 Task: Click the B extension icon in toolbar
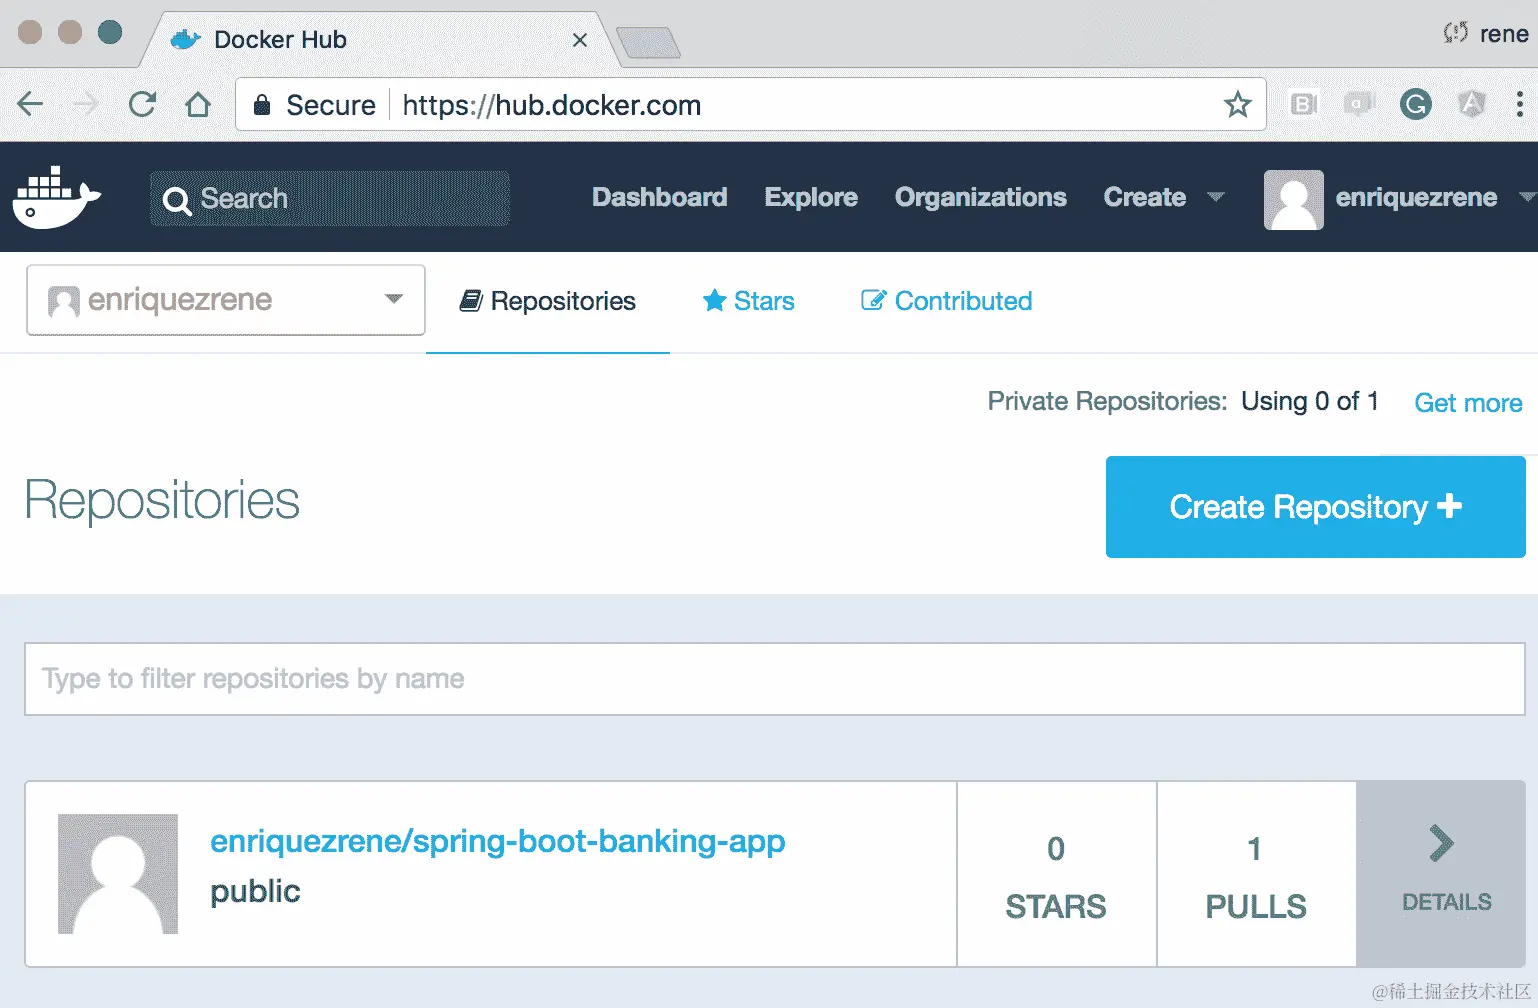coord(1304,104)
